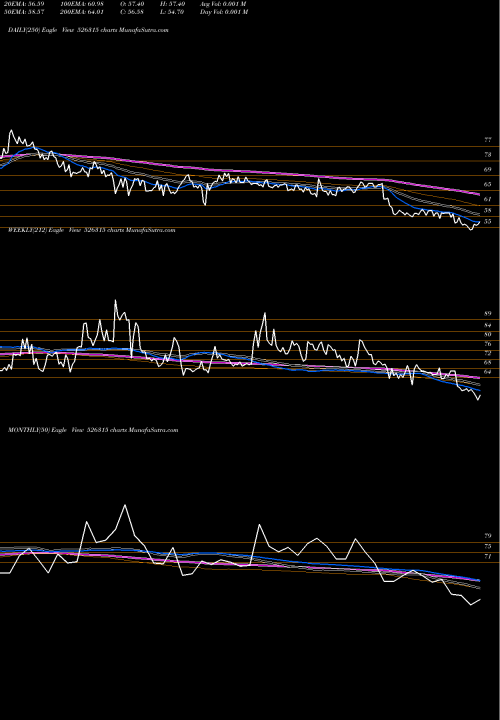Click the 71 price level on monthly axis
The height and width of the screenshot is (720, 500).
pos(488,557)
